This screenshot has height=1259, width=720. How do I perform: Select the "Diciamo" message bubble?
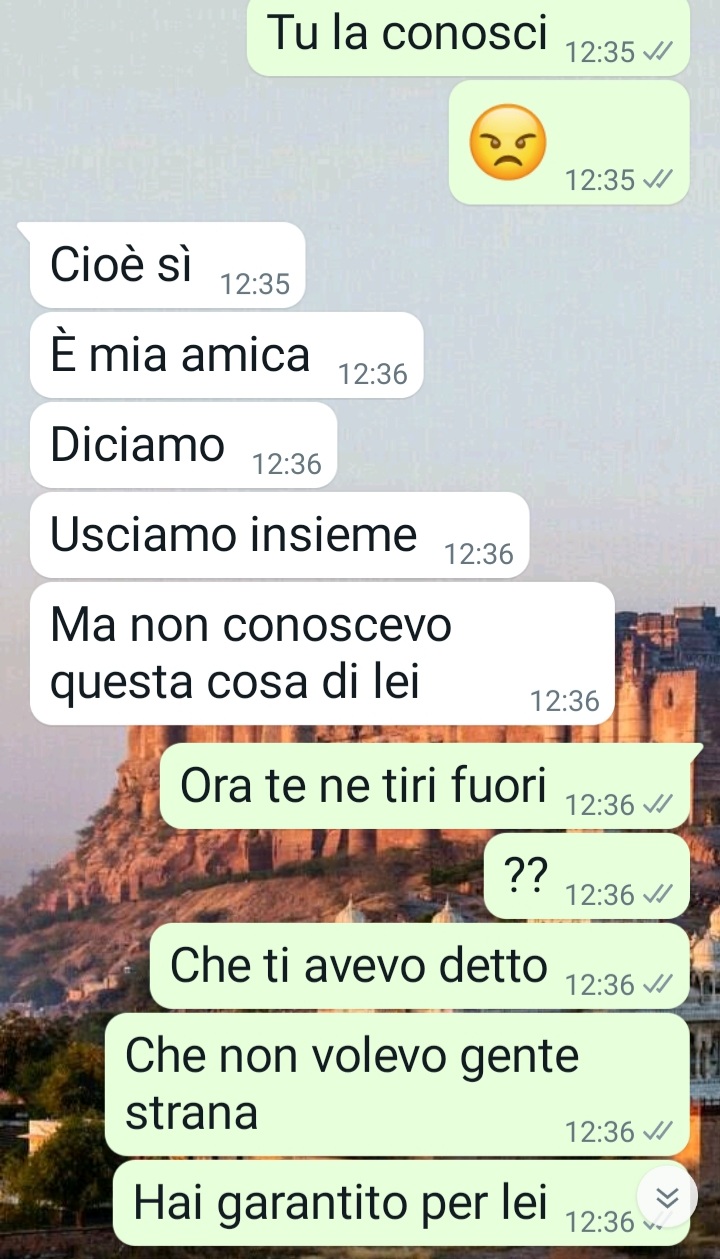tap(184, 445)
